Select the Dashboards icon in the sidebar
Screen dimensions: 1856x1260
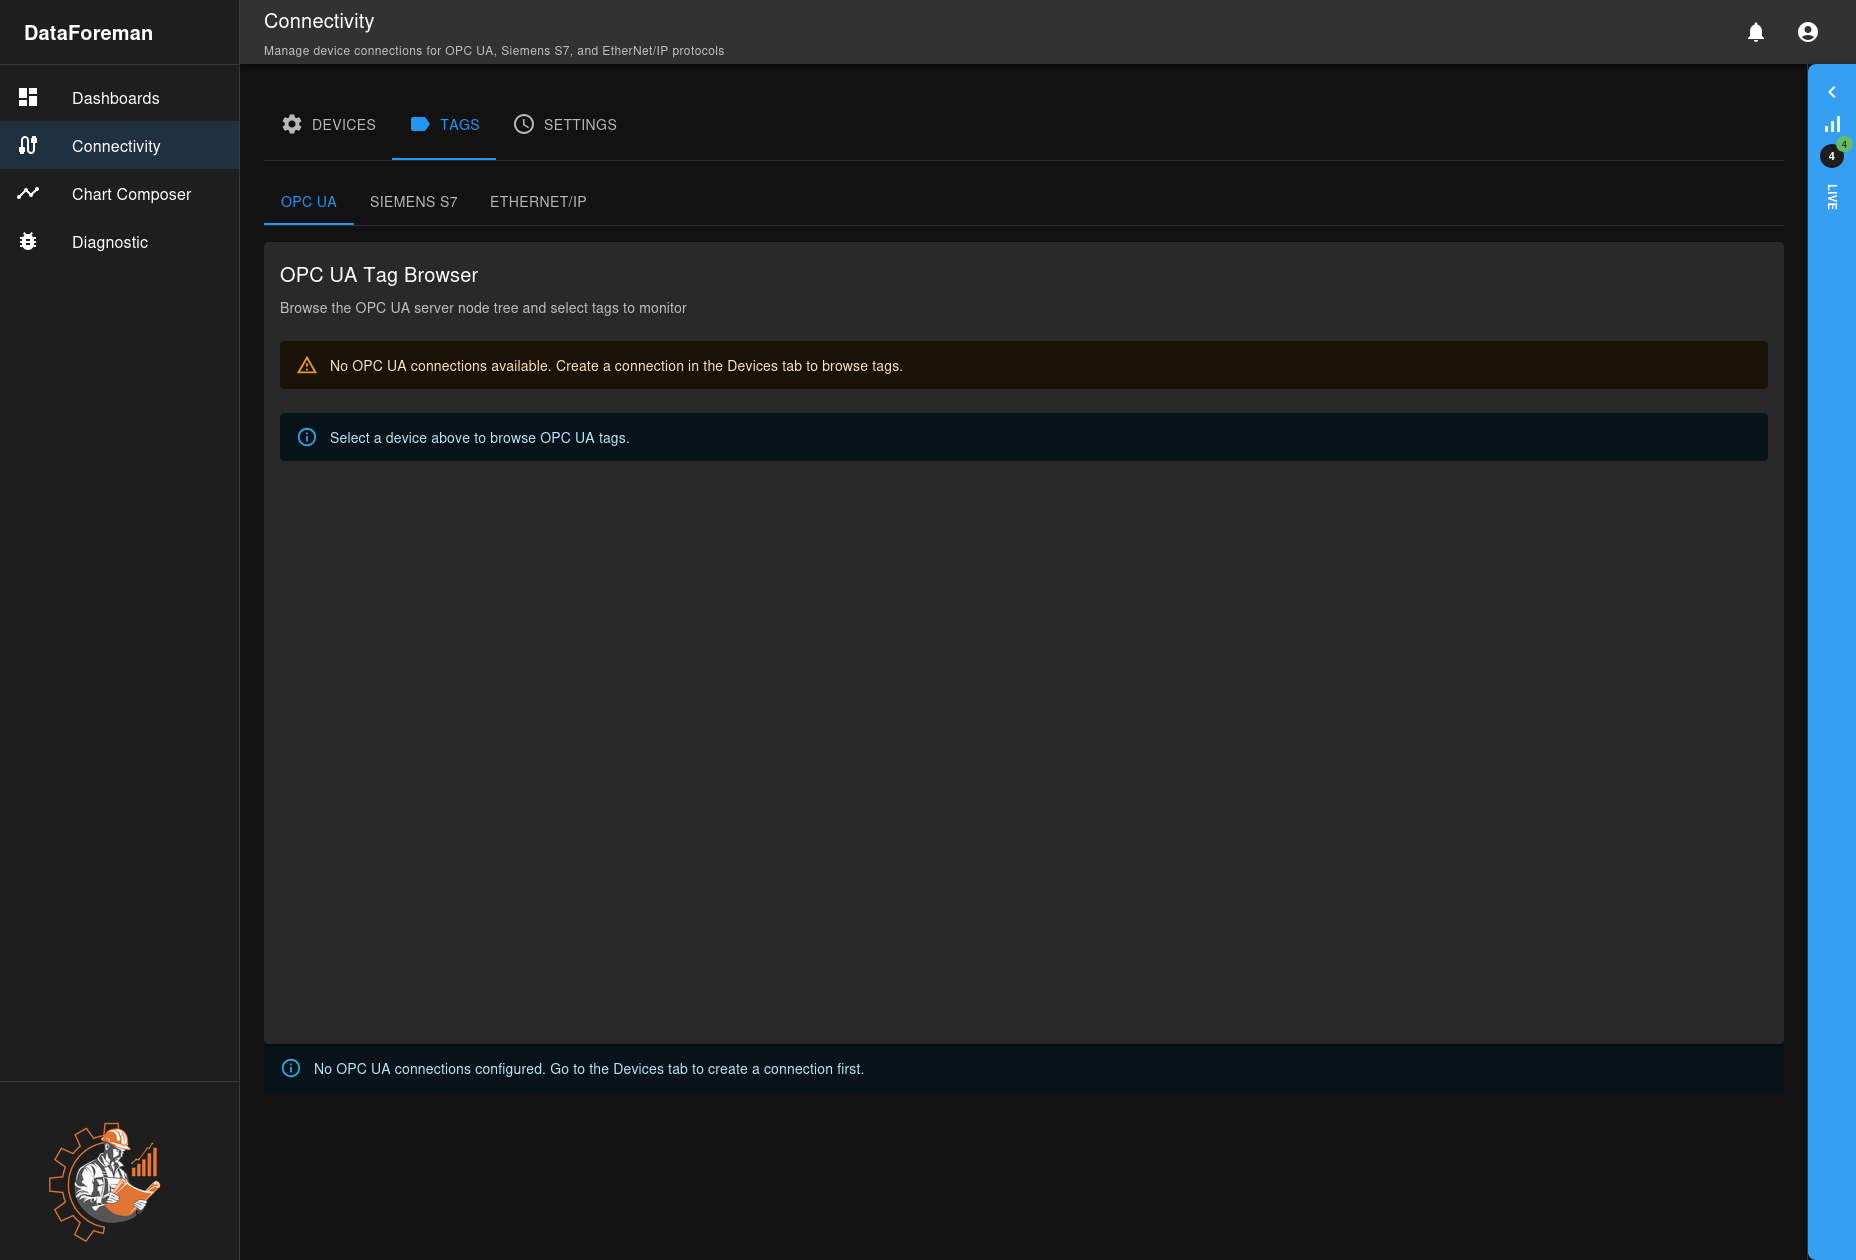pos(28,96)
